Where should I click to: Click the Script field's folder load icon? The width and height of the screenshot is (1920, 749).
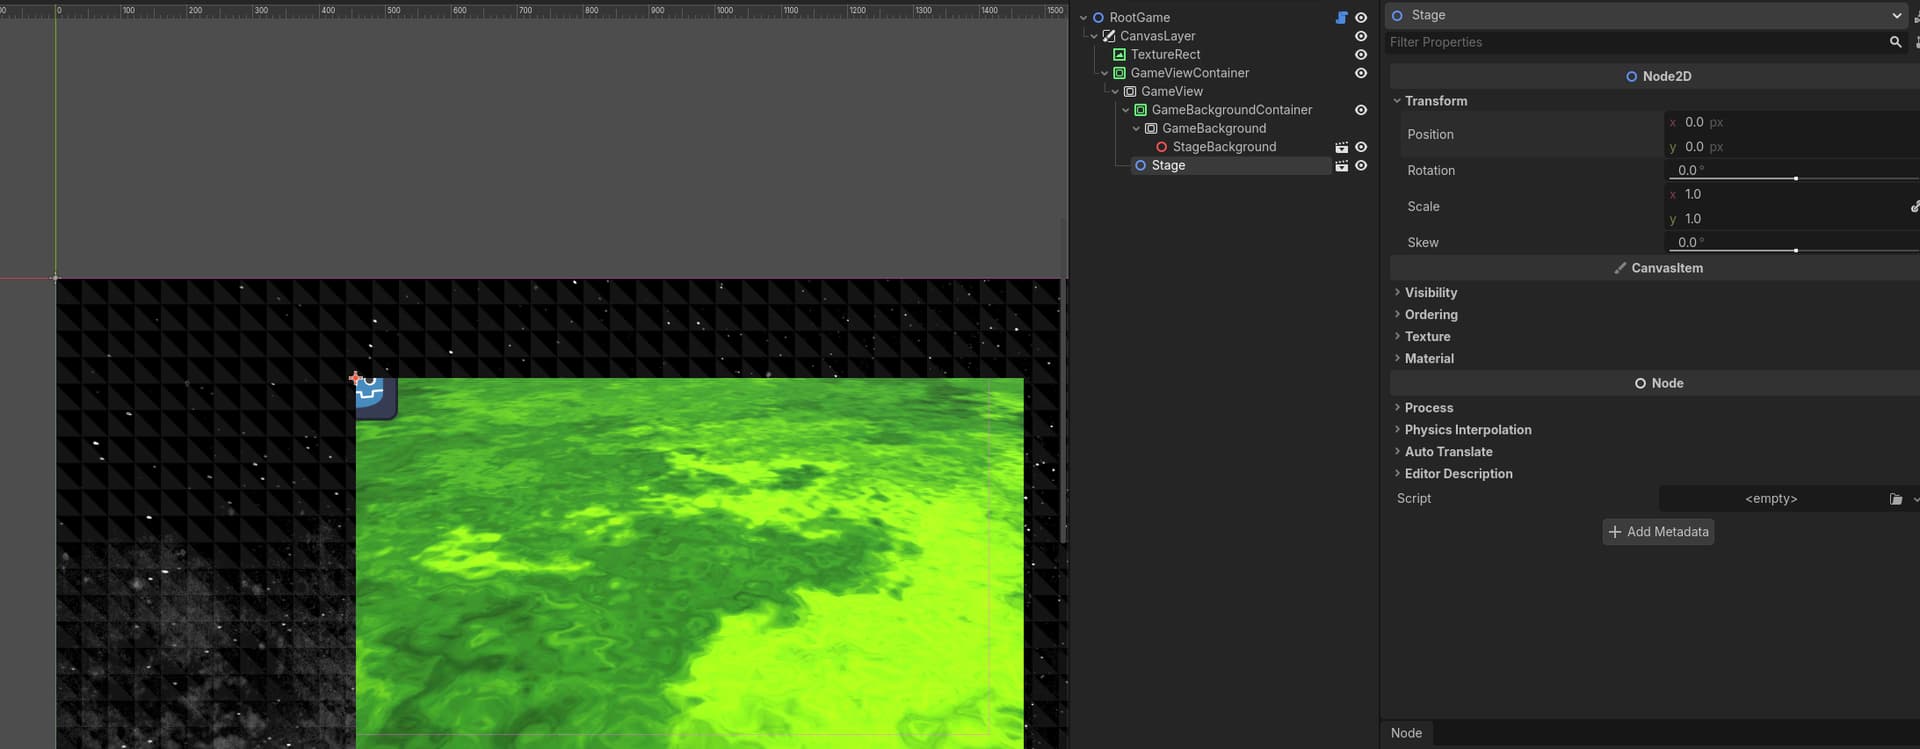coord(1895,499)
